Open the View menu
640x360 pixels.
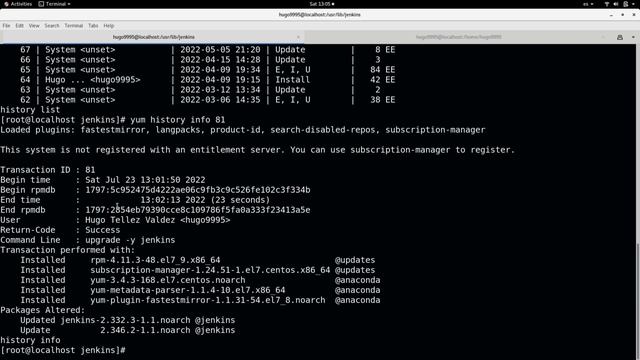pos(34,26)
